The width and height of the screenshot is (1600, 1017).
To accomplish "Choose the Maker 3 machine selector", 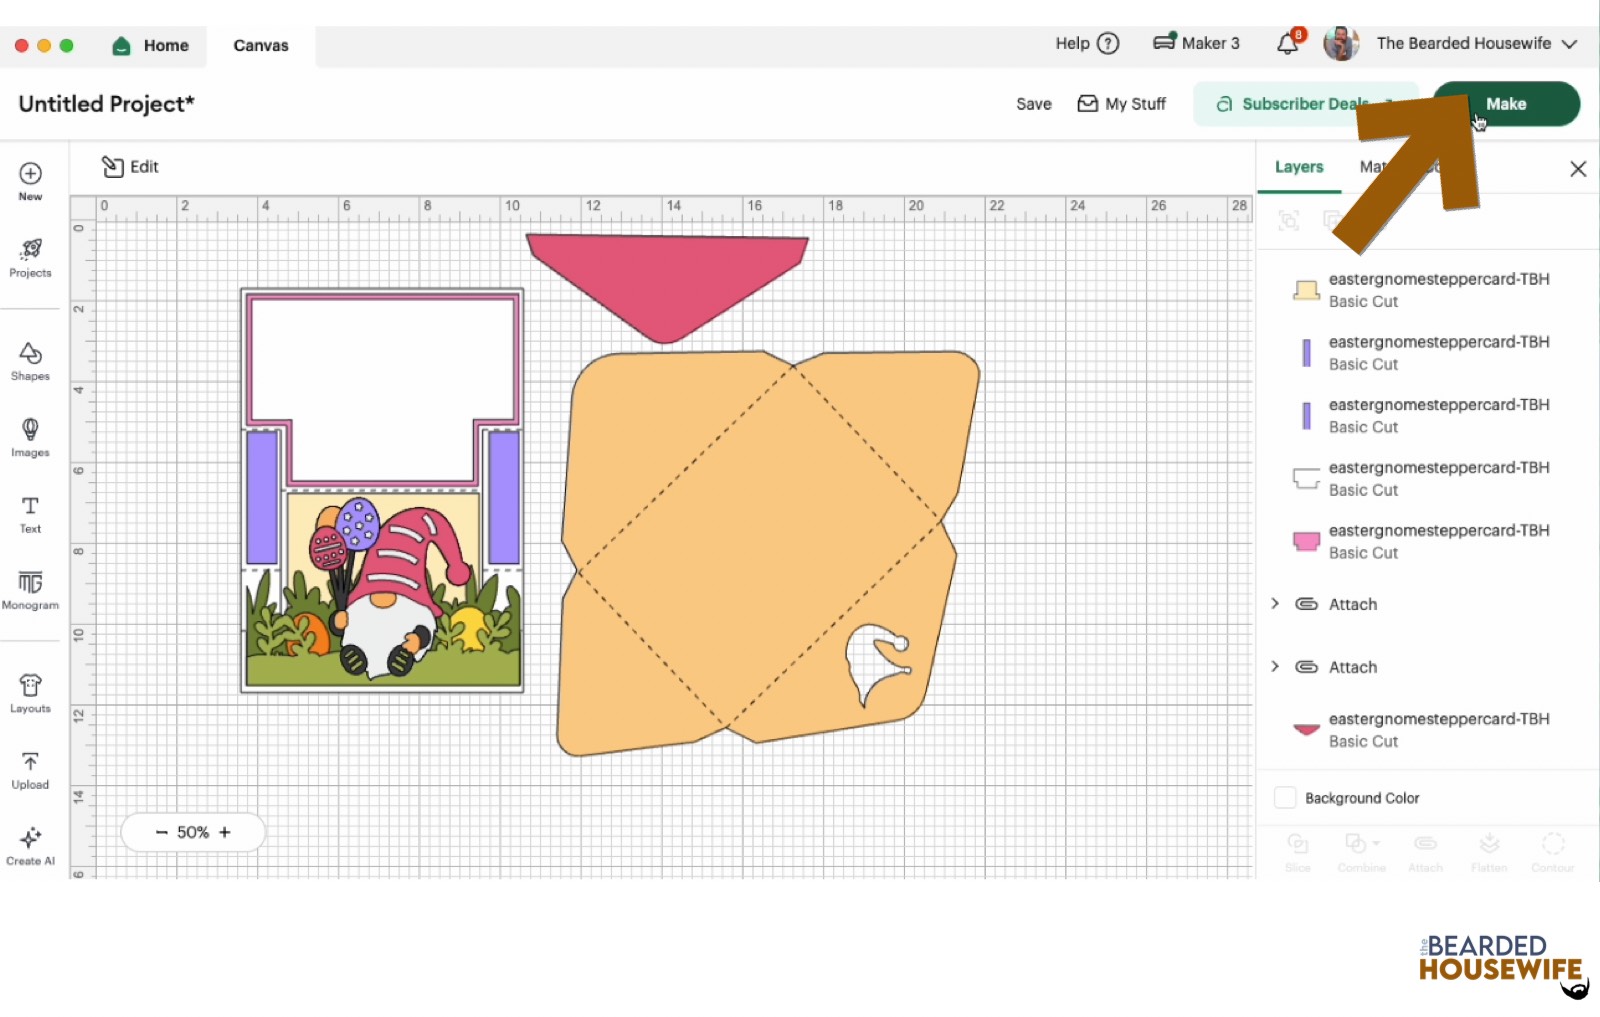I will click(1196, 43).
